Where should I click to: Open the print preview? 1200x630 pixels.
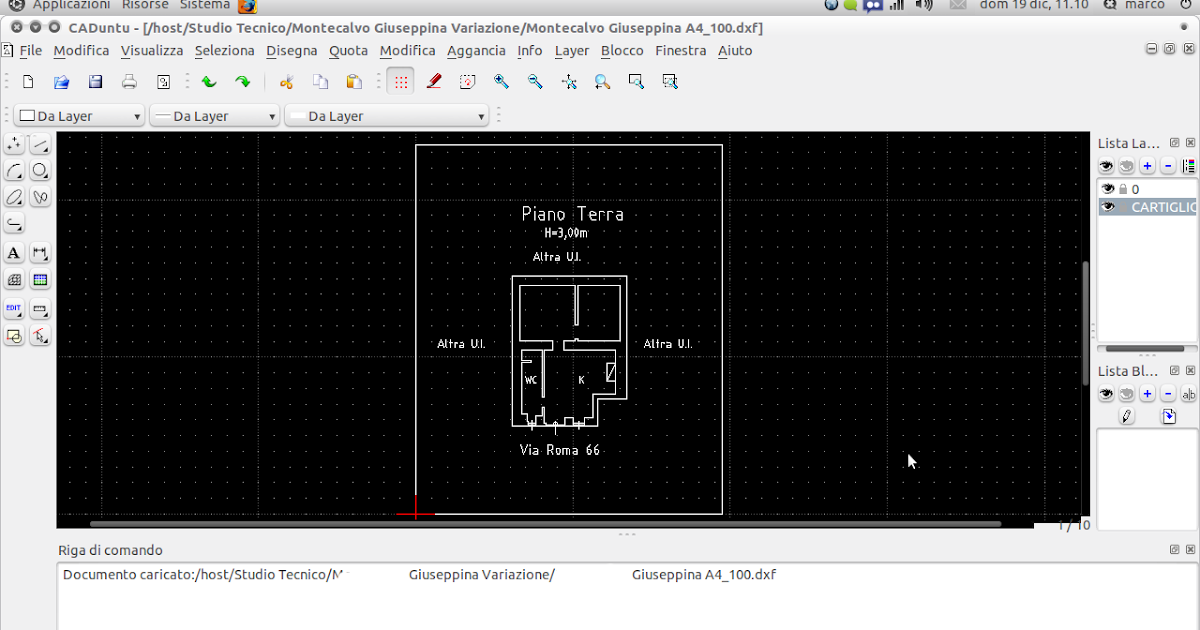click(x=163, y=82)
